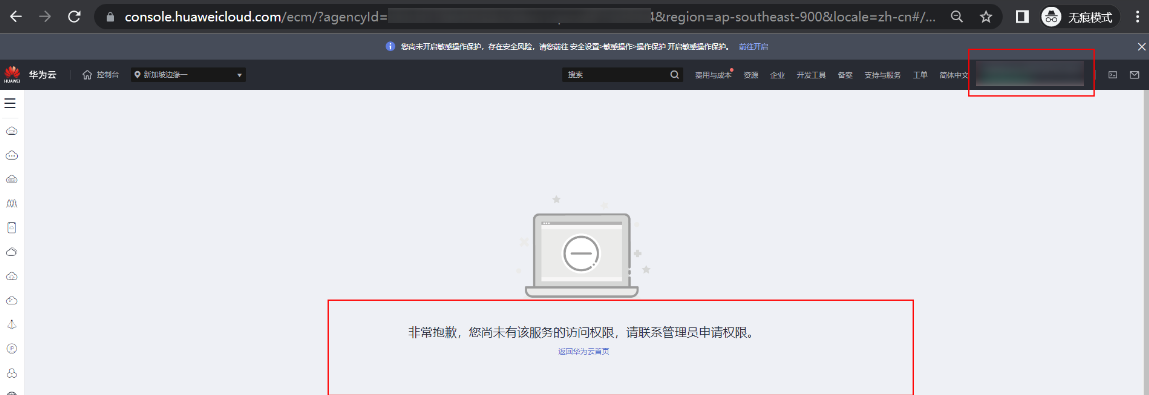This screenshot has width=1149, height=395.
Task: Open the blurred account name menu
Action: (x=1030, y=74)
